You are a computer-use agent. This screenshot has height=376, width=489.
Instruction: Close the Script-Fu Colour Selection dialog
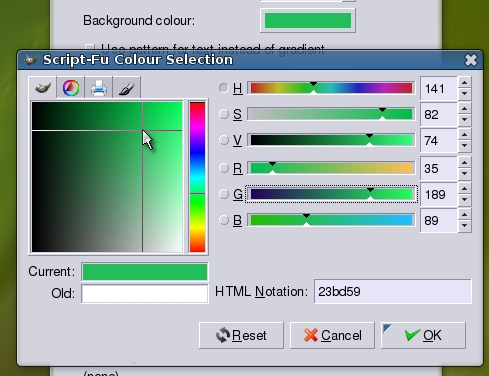pyautogui.click(x=471, y=60)
